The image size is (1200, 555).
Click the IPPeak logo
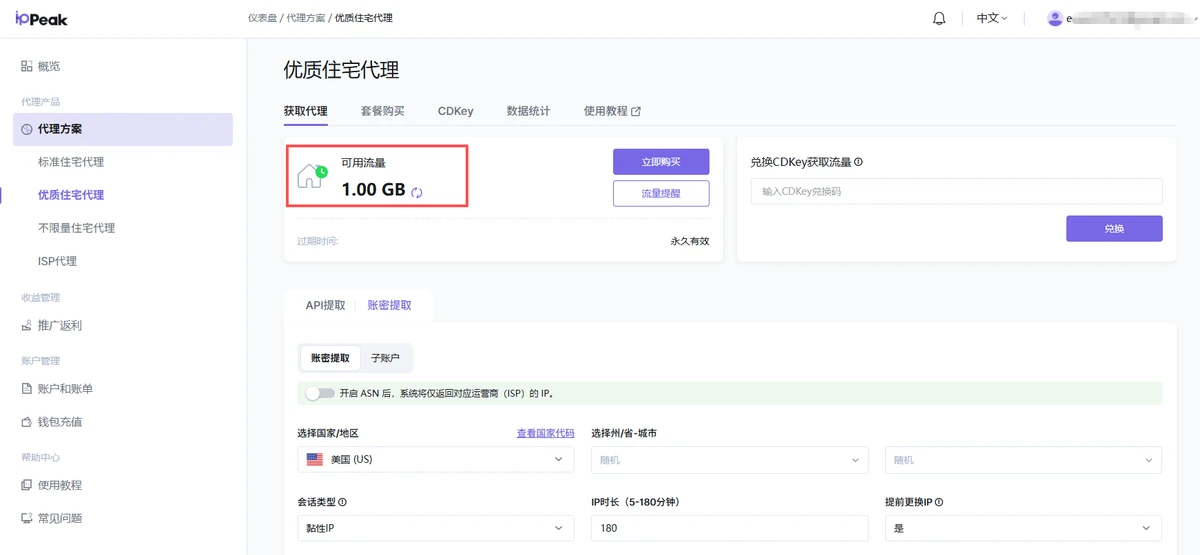point(41,18)
